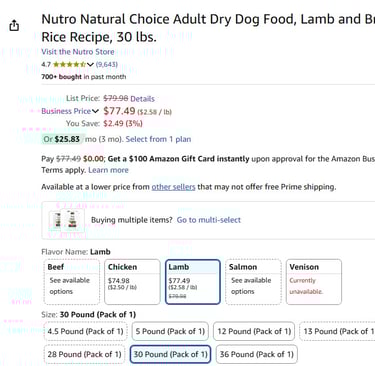Viewport: 375px width, 366px height.
Task: Select the 36 Pound (Pack of 1) size
Action: [x=257, y=354]
